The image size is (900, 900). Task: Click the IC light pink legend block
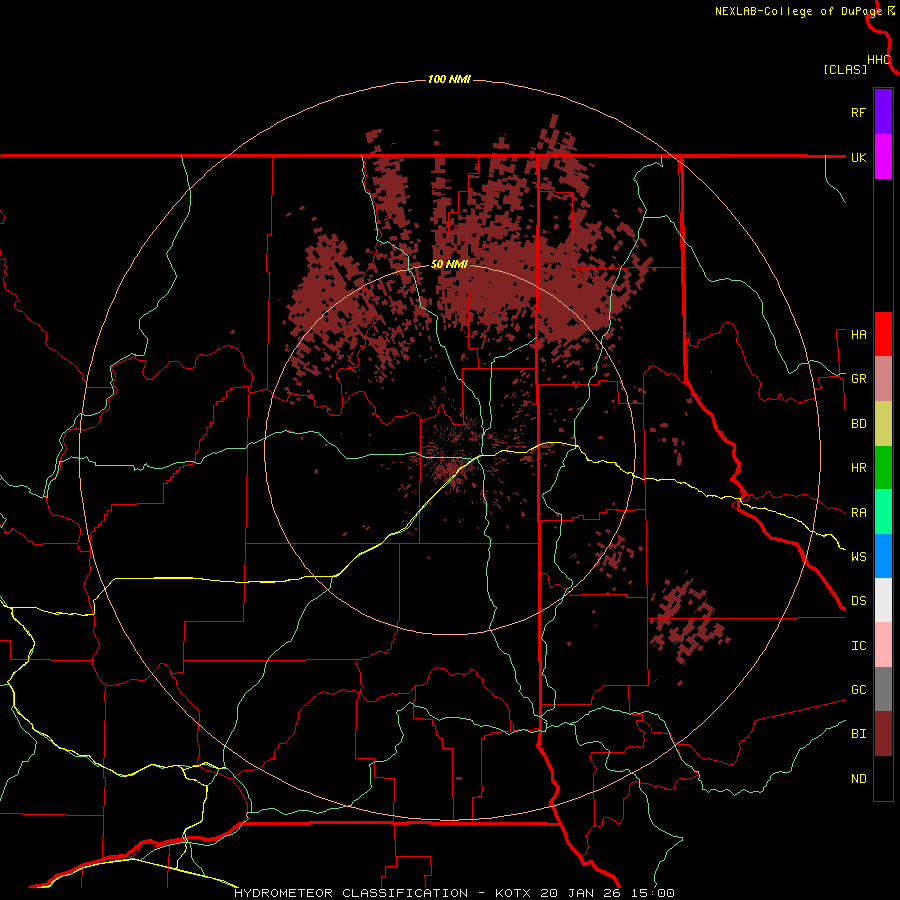point(883,645)
